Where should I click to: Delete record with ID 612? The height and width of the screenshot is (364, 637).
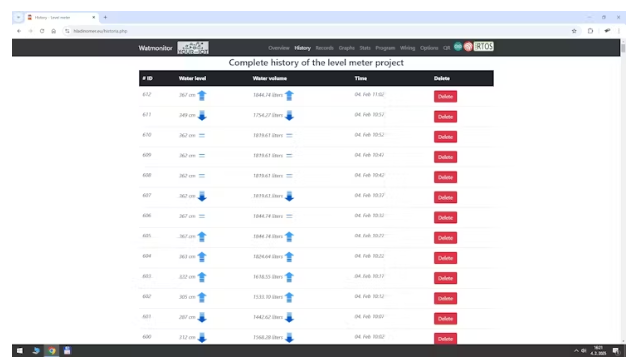click(445, 96)
